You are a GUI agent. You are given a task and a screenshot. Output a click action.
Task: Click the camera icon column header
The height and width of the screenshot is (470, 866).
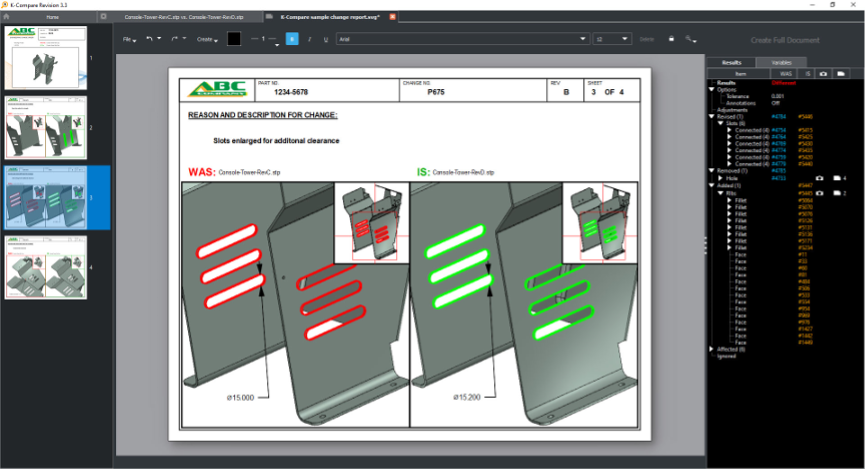[823, 73]
